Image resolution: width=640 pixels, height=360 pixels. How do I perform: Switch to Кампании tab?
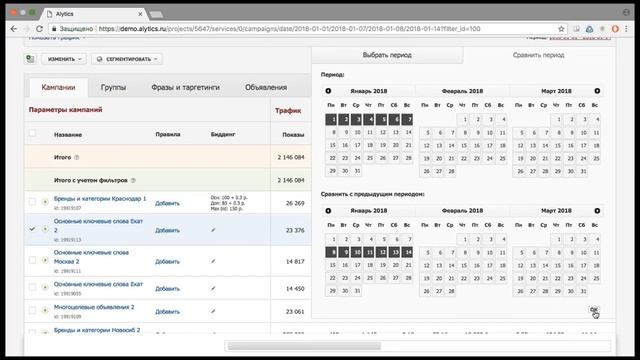coord(58,87)
